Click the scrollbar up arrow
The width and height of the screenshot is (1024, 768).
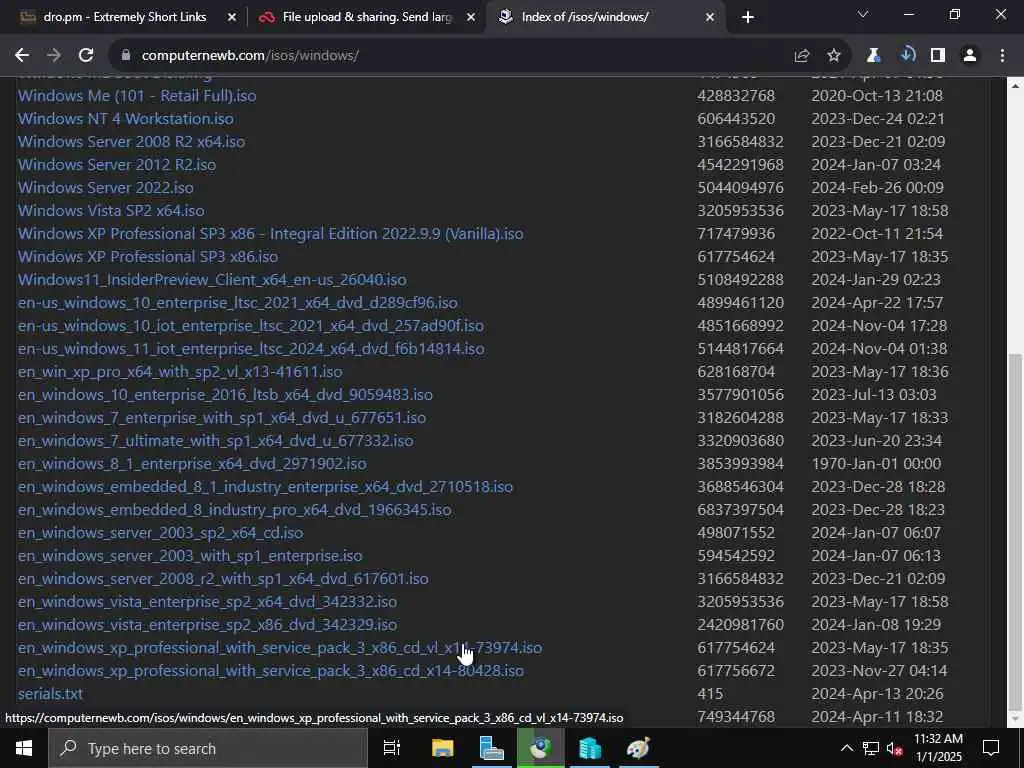tap(1016, 86)
